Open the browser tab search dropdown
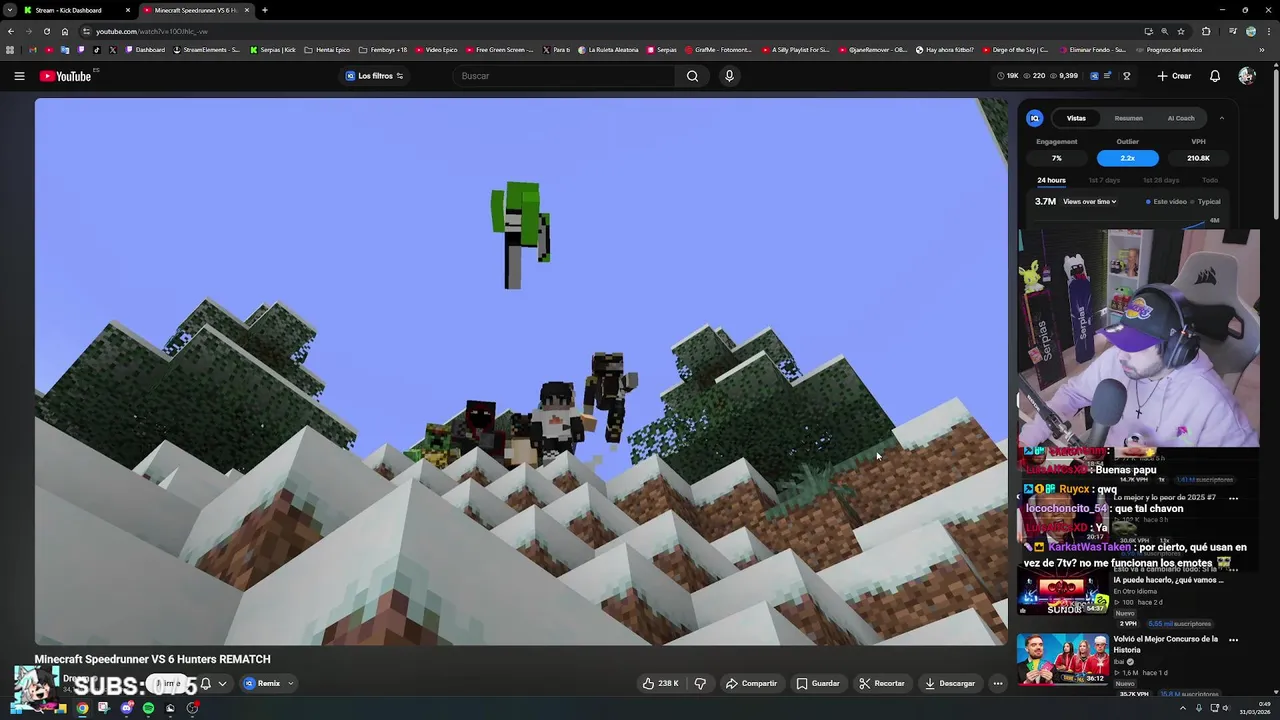The image size is (1280, 720). pyautogui.click(x=9, y=10)
